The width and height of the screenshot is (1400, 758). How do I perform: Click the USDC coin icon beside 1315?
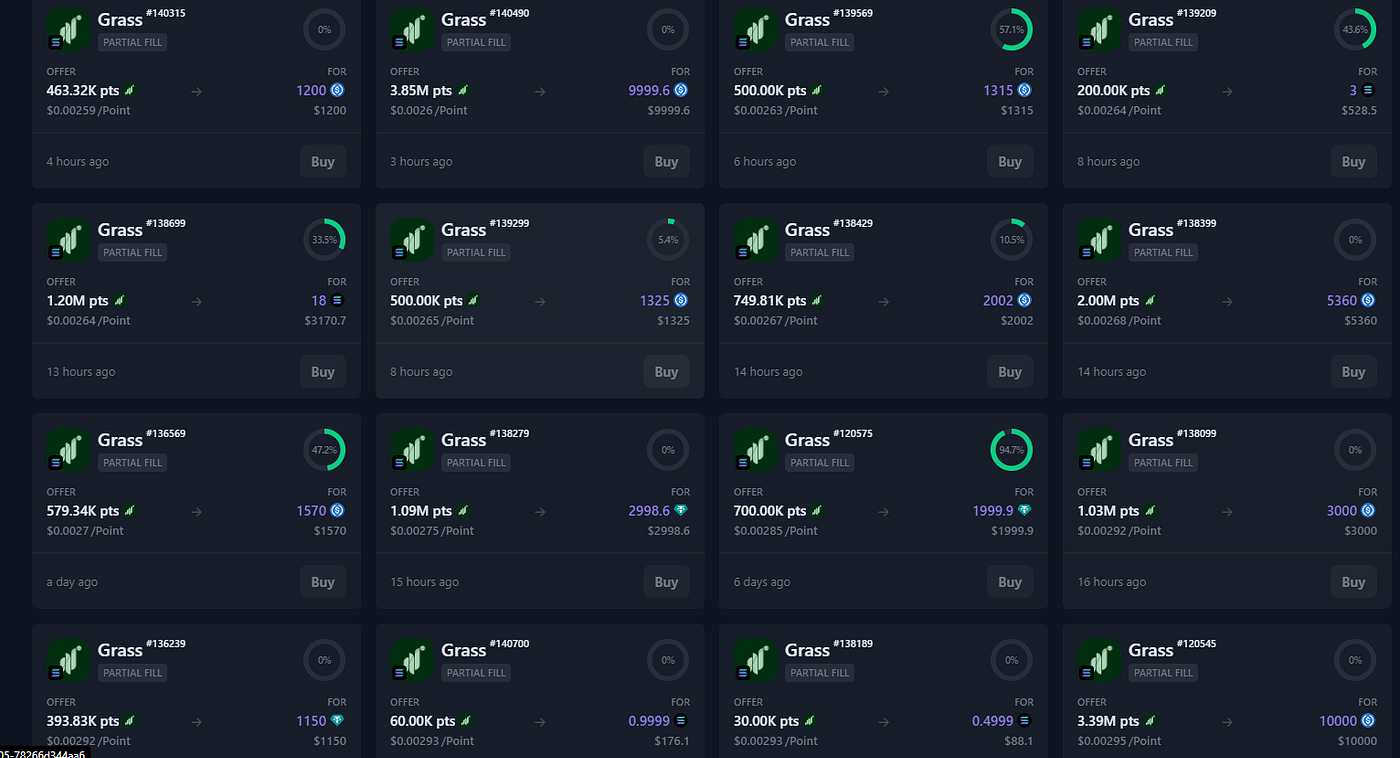1025,90
